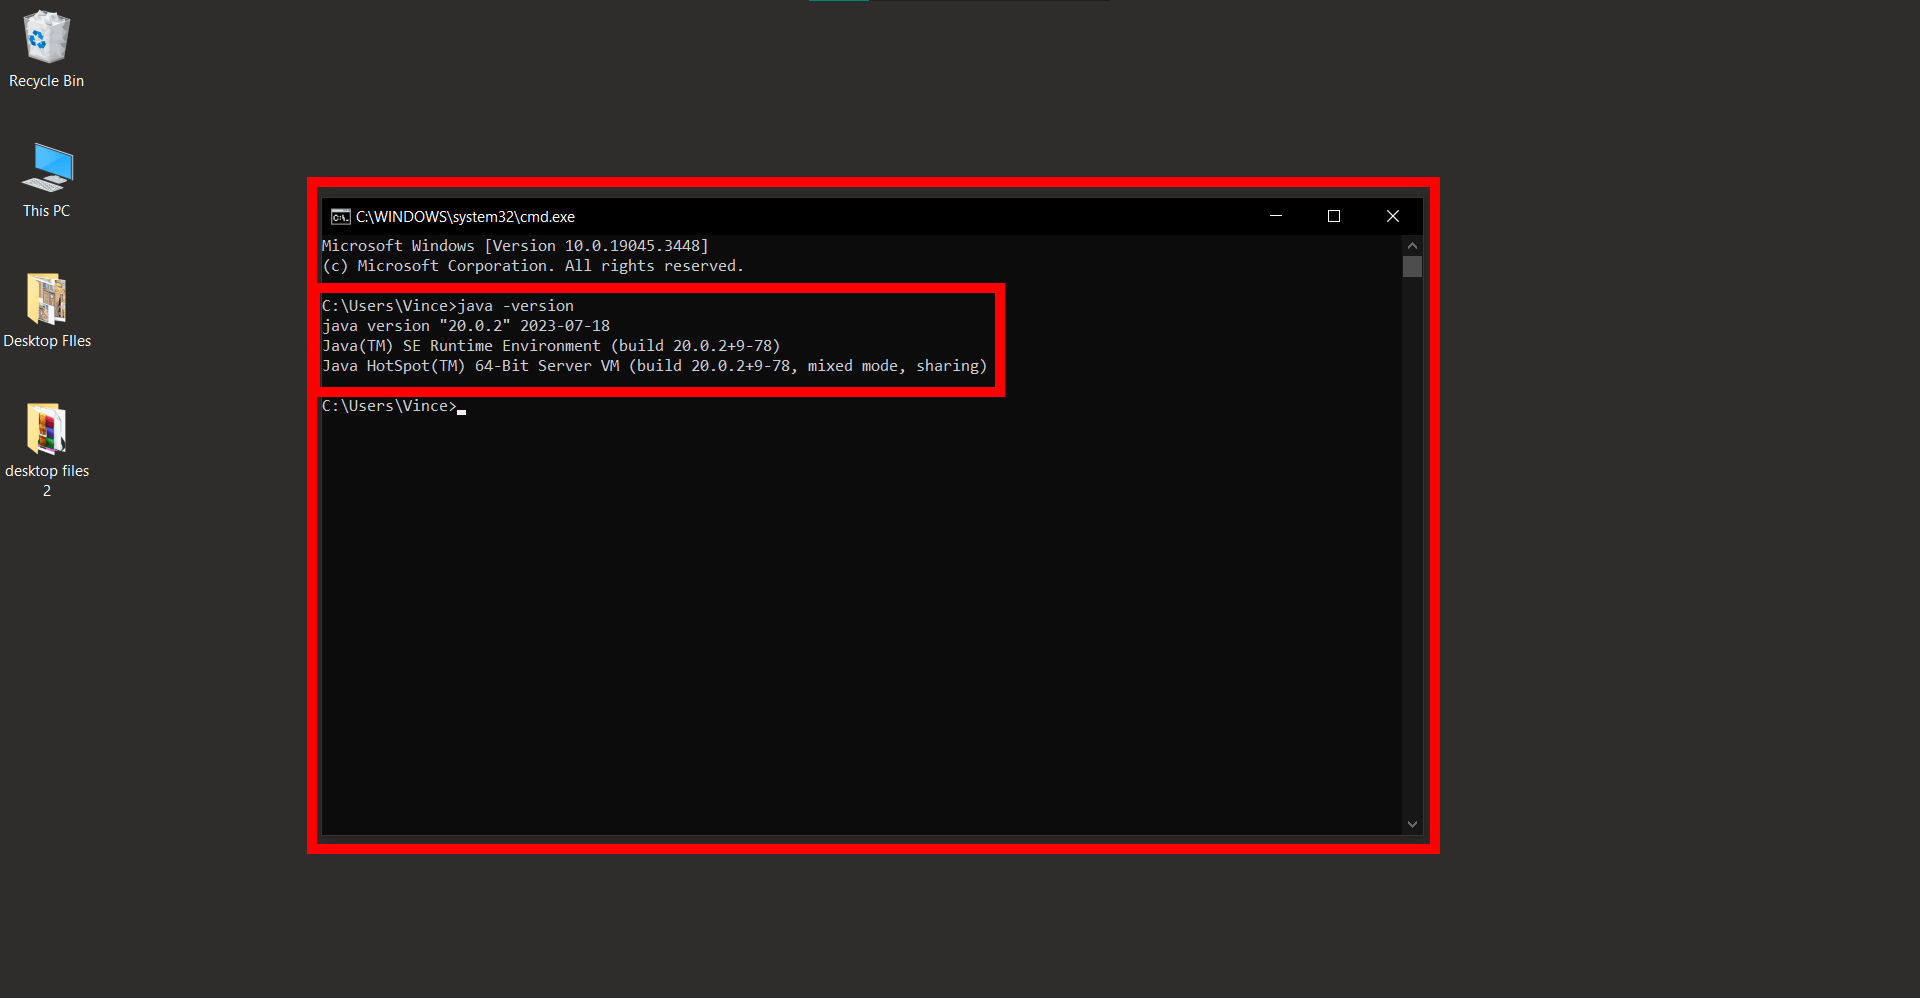
Task: Click the desktop files 2 folder thumbnail image
Action: [46, 430]
